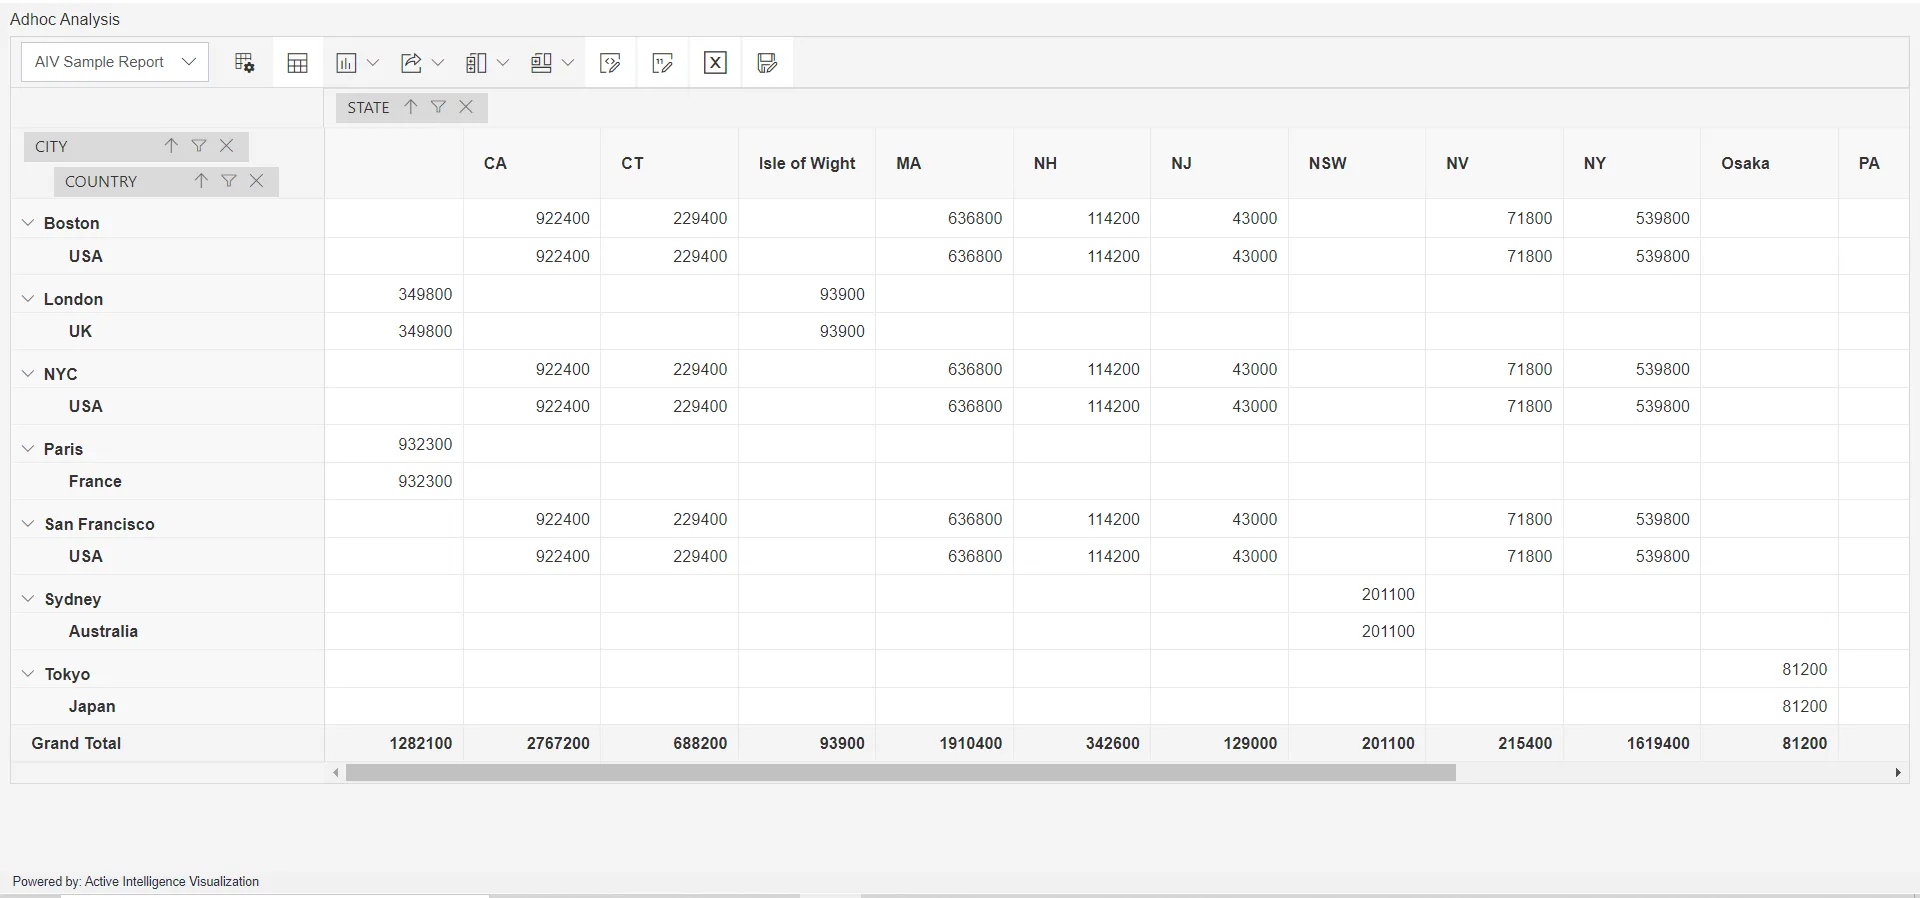Remove the CITY field from rows
This screenshot has height=898, width=1920.
227,146
